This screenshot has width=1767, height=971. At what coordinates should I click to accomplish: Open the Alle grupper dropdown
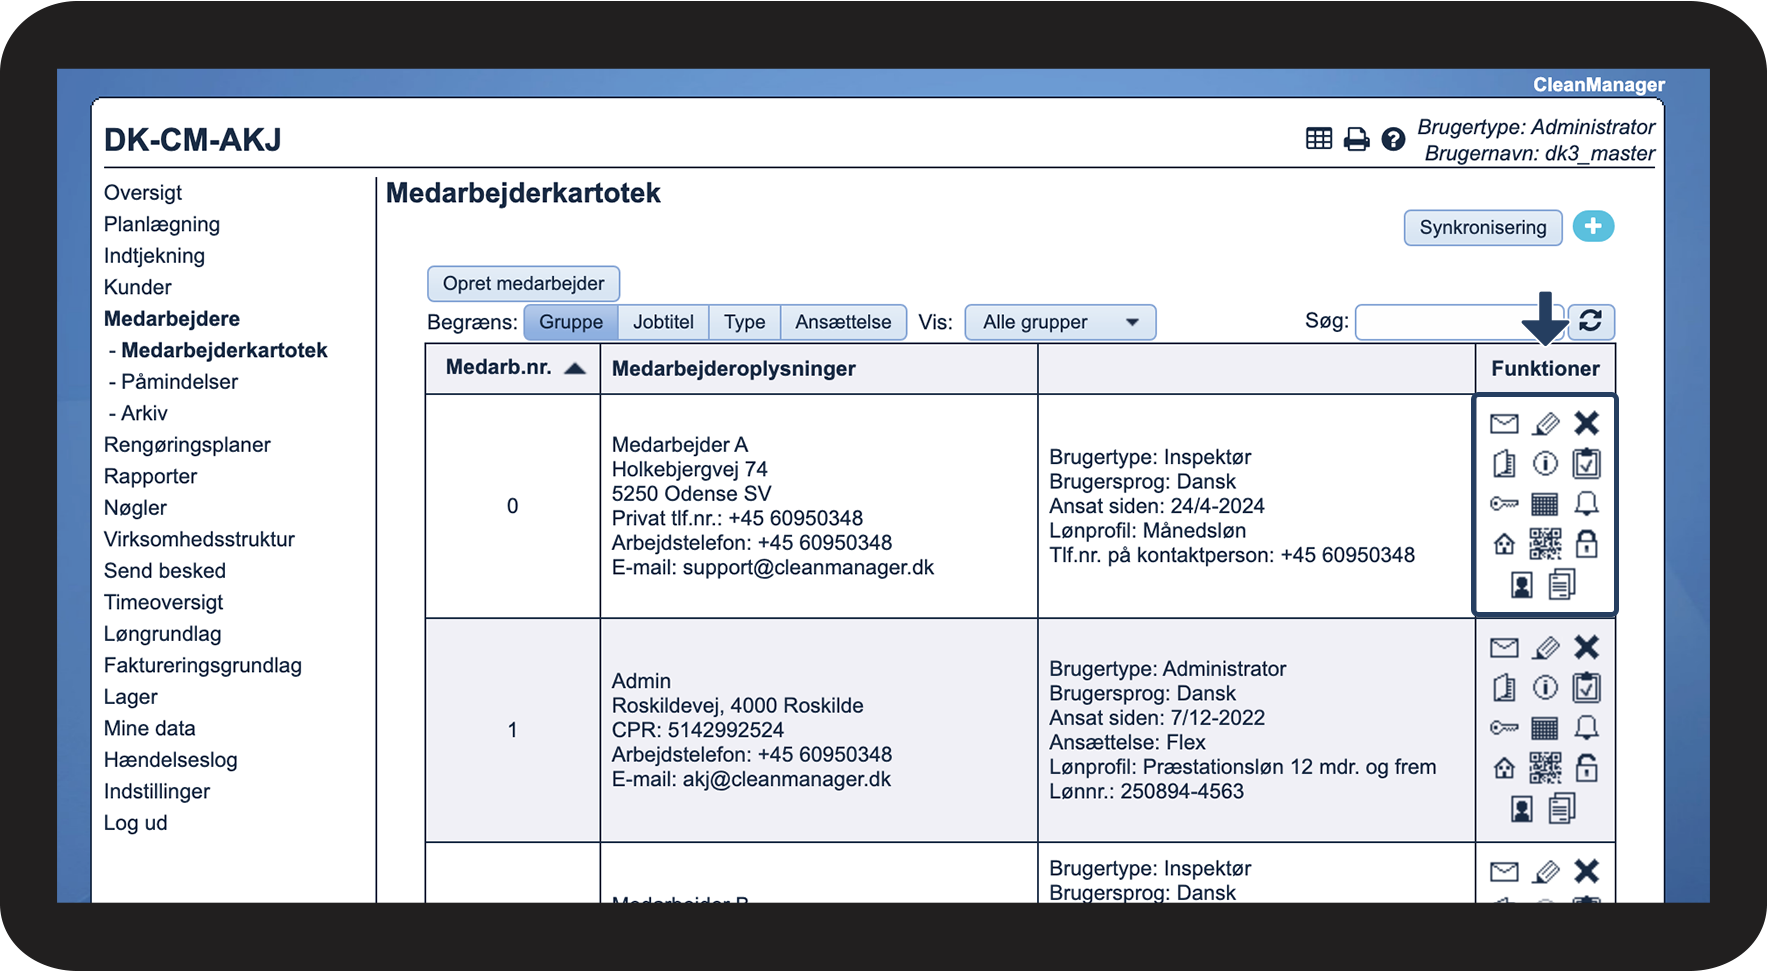tap(1060, 322)
